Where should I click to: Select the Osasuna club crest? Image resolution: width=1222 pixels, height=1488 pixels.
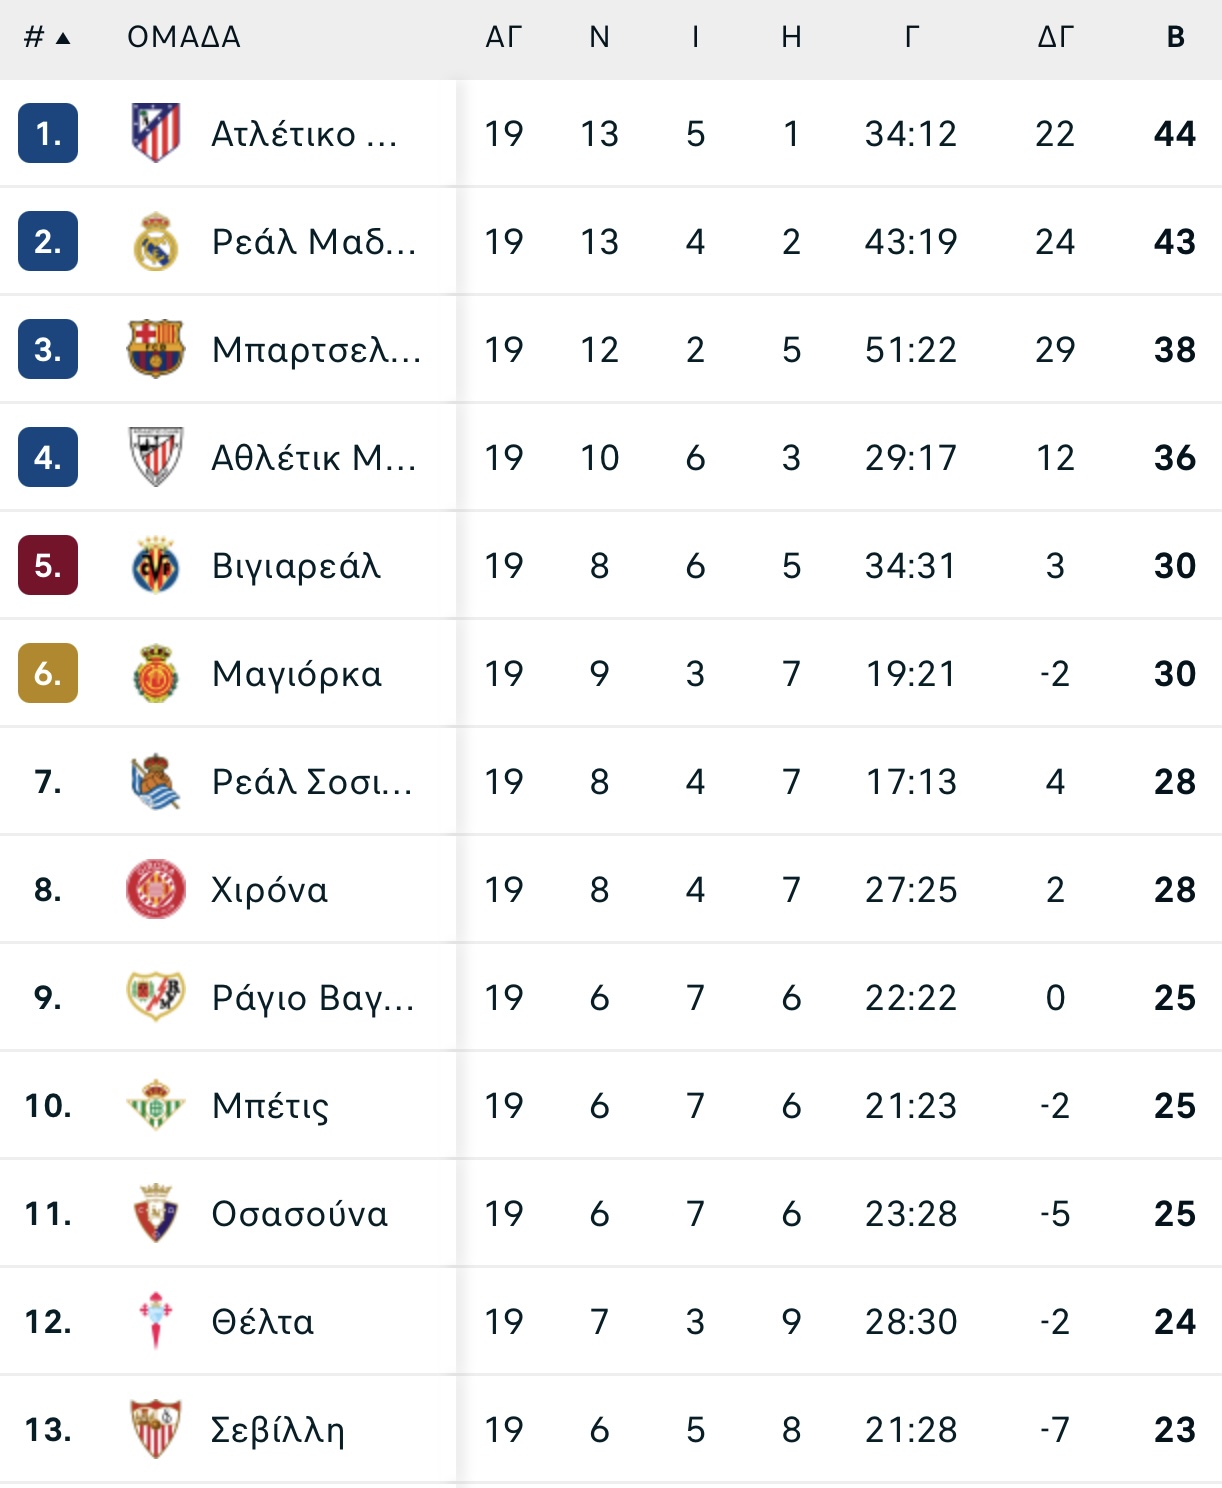[156, 1213]
